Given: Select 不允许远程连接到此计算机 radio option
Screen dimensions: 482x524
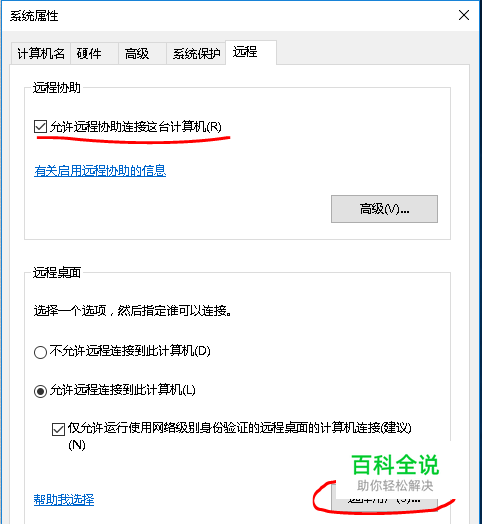Looking at the screenshot, I should (x=40, y=352).
